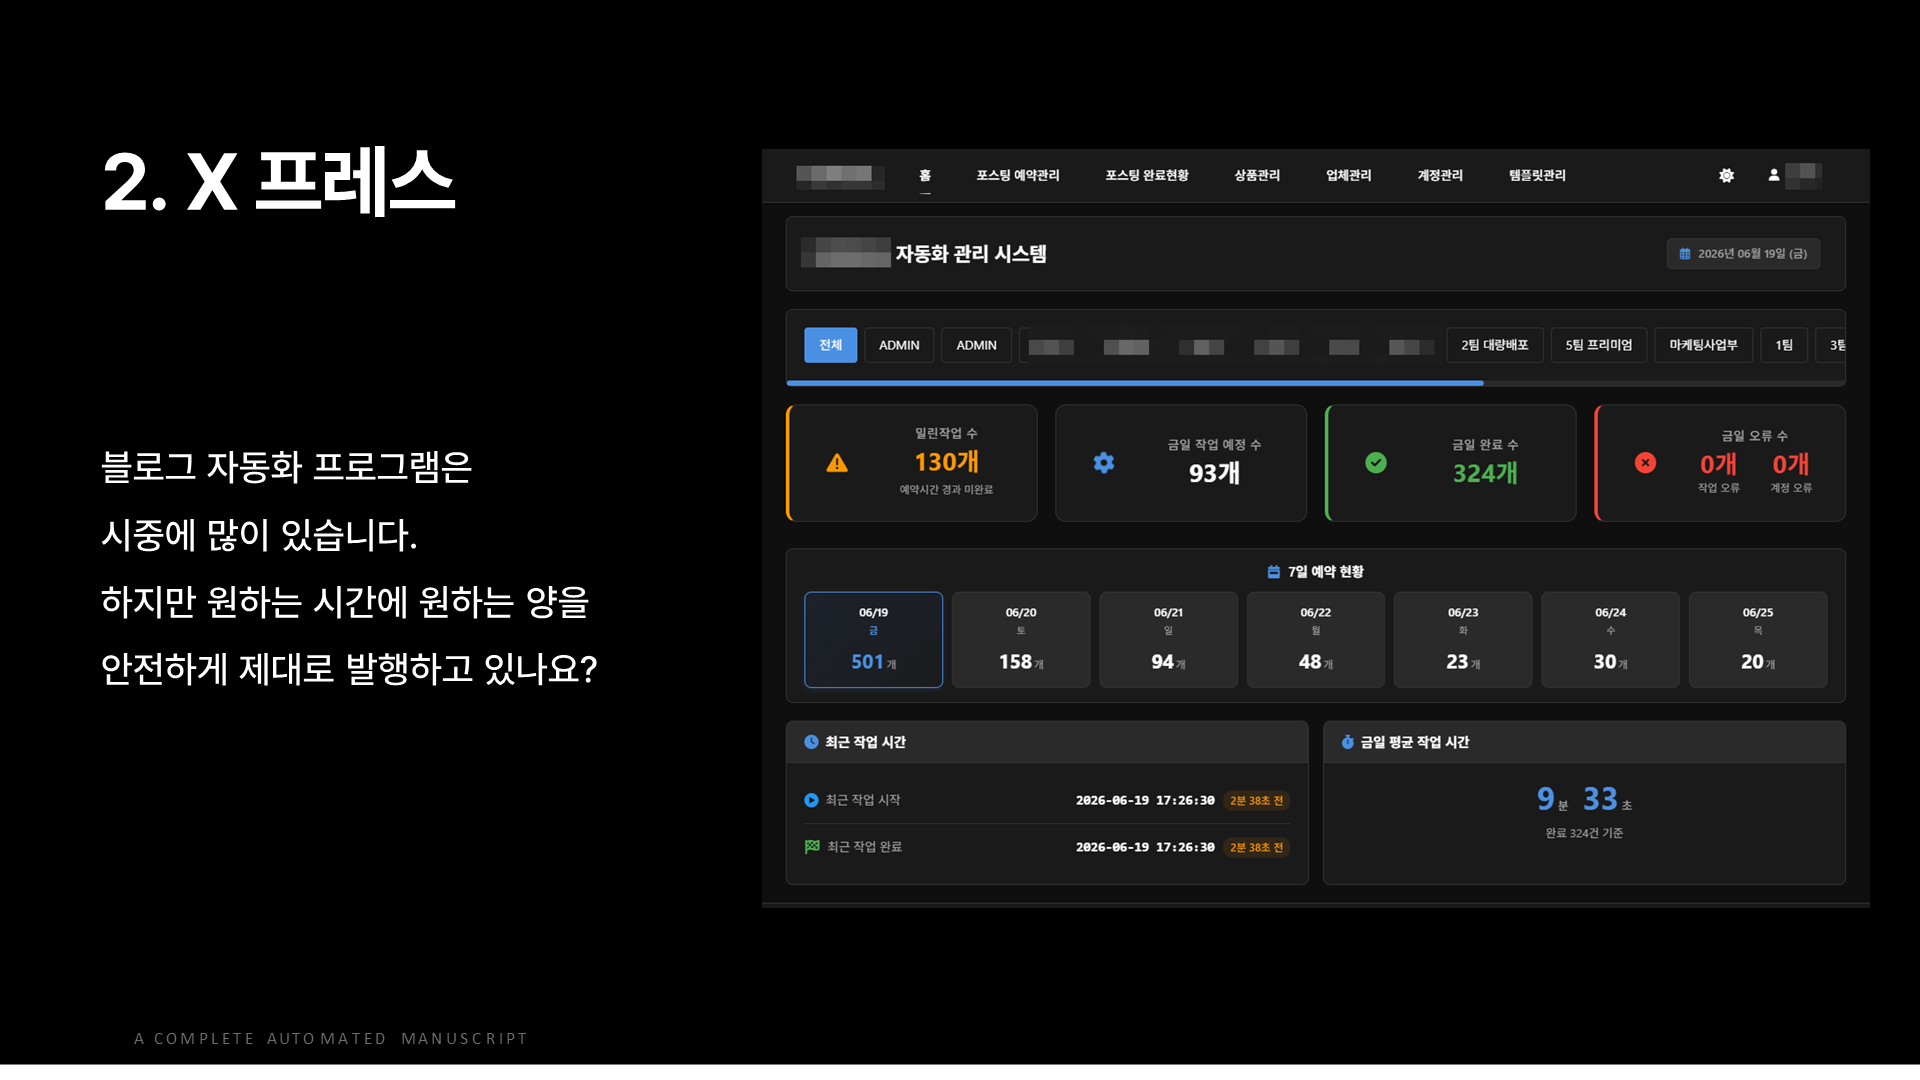
Task: Click the green checkmark icon on 금일 완료 card
Action: (1376, 463)
